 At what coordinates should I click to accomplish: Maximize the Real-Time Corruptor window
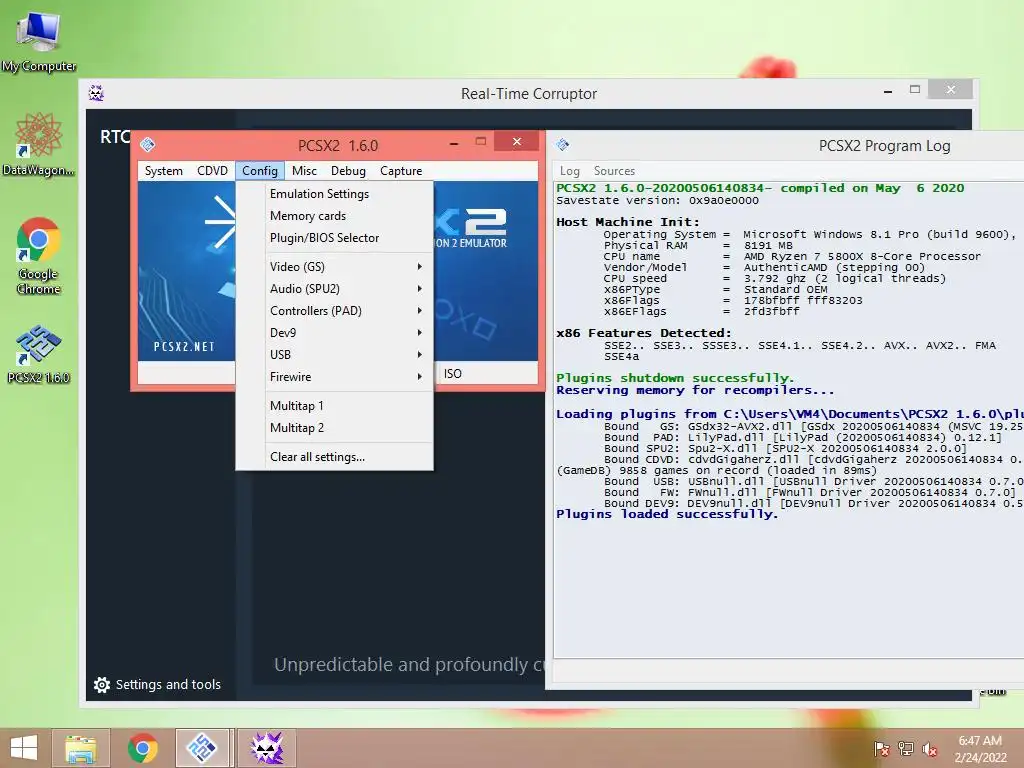915,91
